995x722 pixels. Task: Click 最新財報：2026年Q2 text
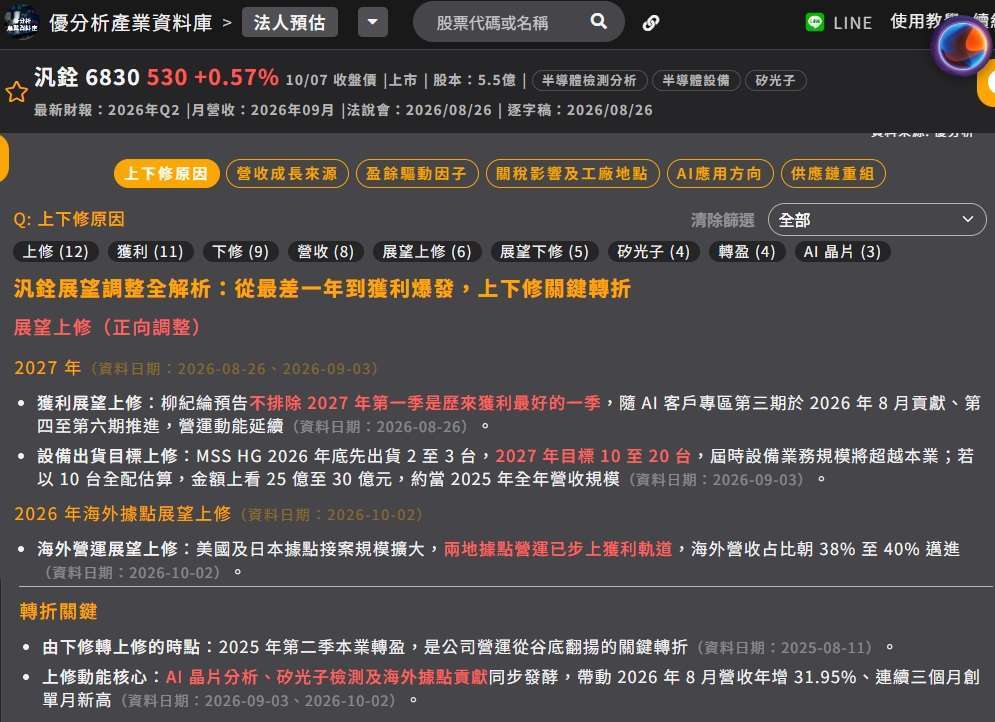click(x=107, y=110)
